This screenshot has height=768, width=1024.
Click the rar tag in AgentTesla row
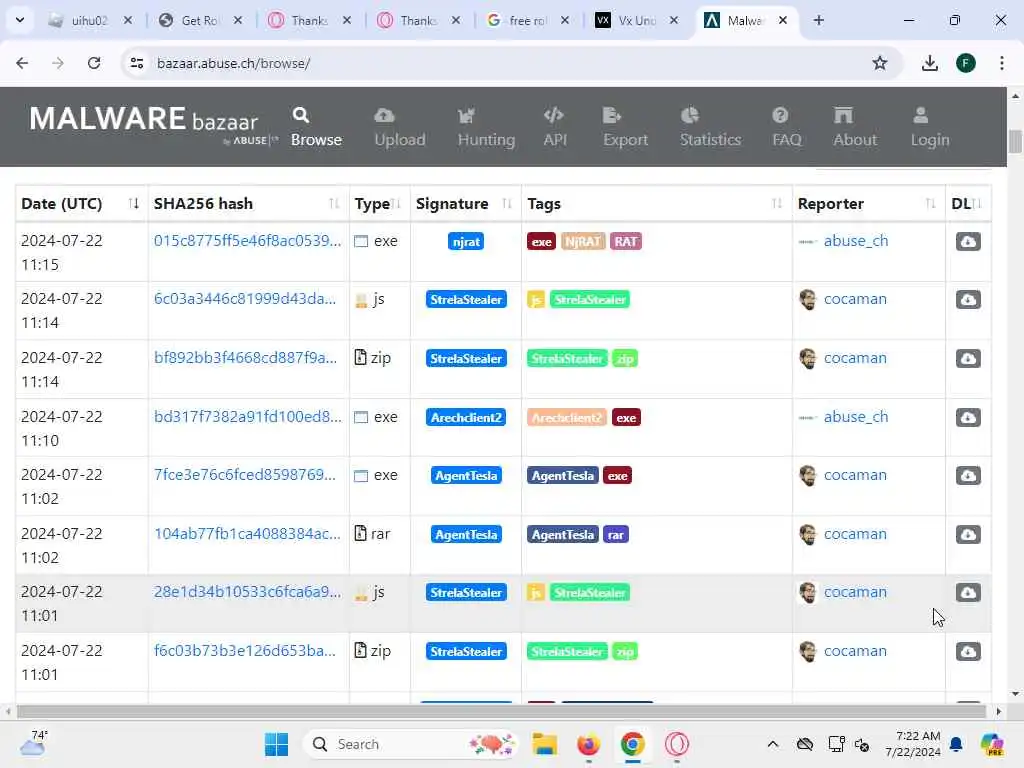(615, 535)
